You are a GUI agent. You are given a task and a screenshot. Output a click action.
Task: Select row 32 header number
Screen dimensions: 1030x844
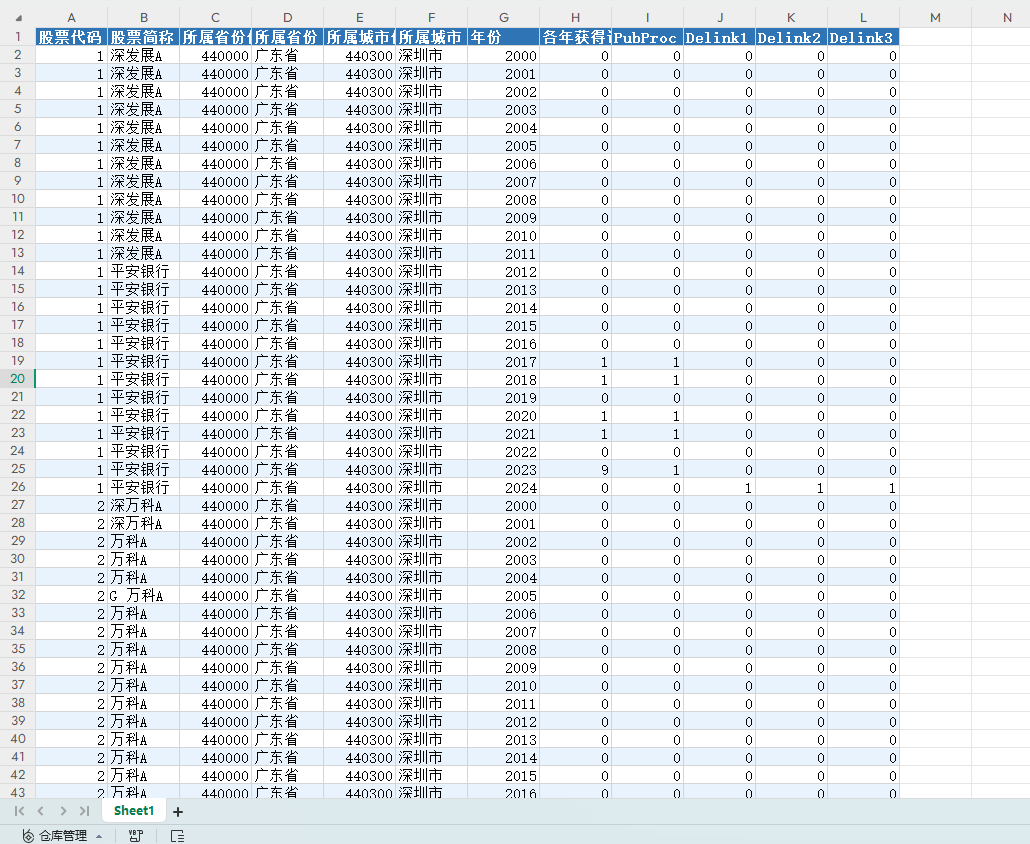(x=18, y=594)
